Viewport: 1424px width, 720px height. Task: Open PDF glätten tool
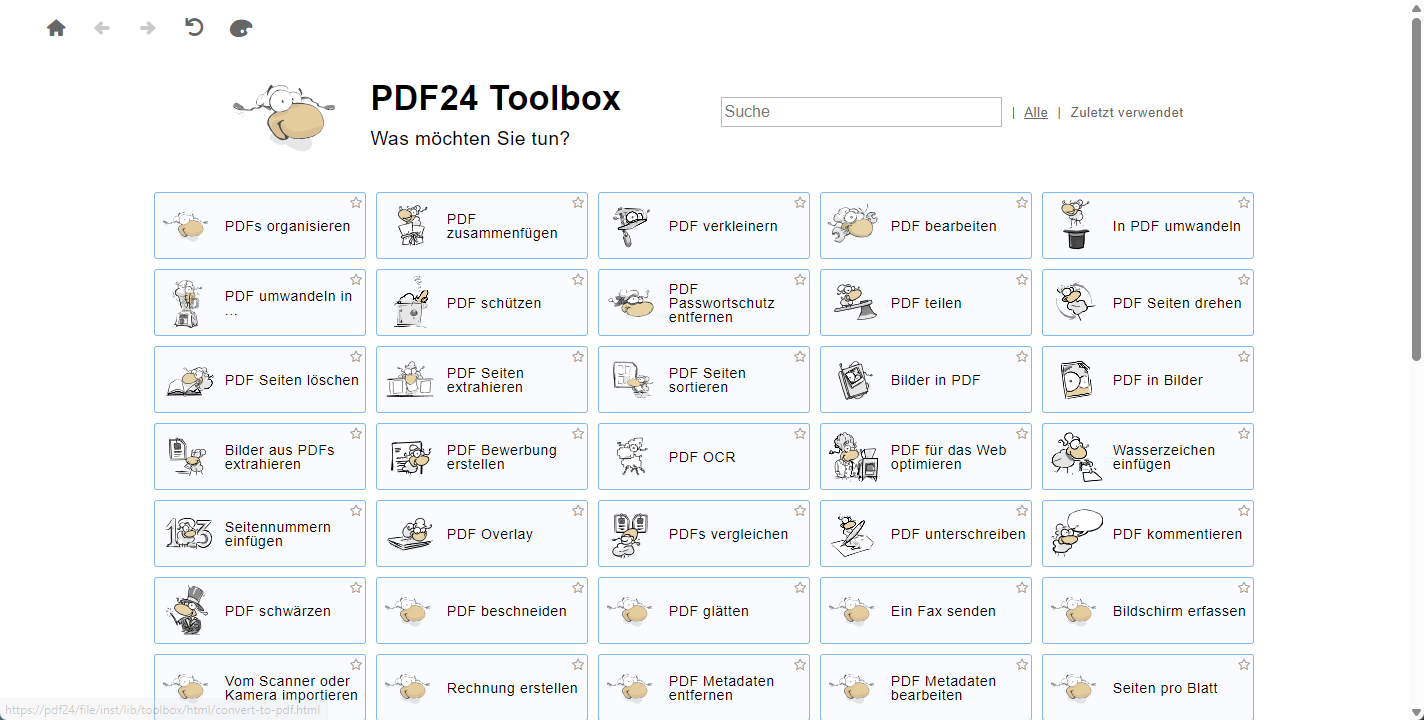[x=704, y=611]
